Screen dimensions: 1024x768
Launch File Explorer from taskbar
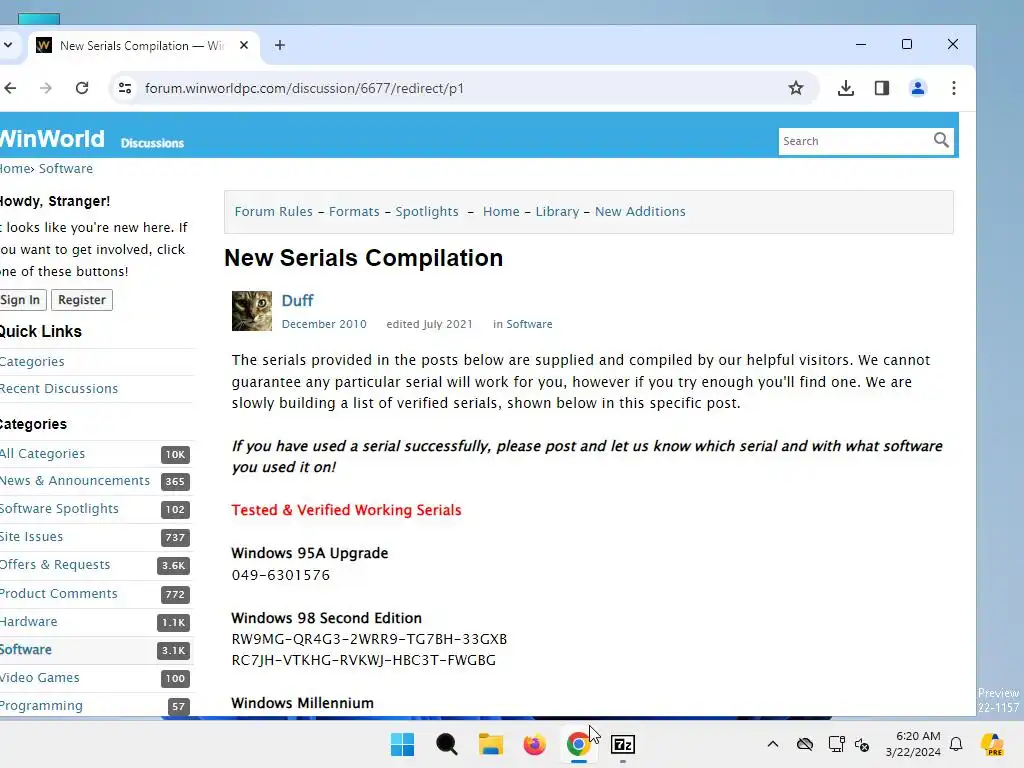click(490, 744)
